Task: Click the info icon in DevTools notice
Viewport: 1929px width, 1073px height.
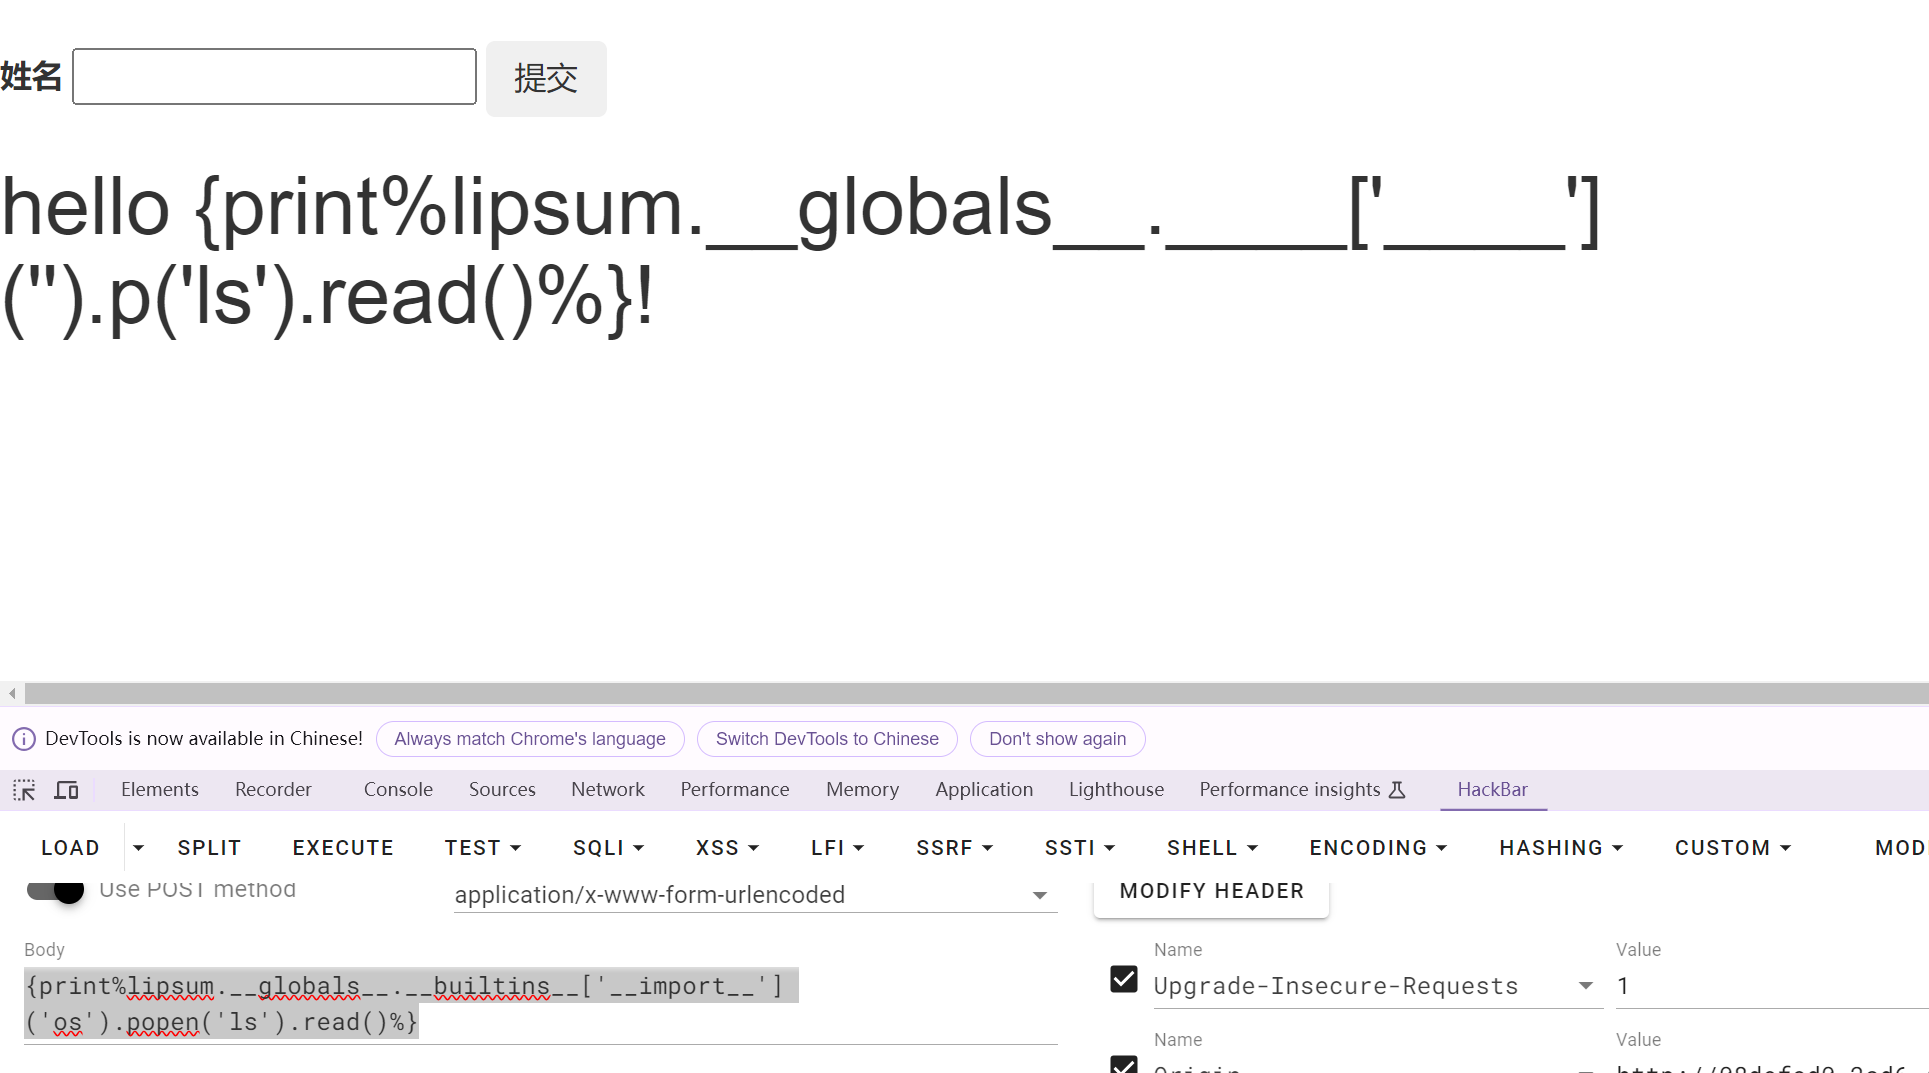Action: tap(24, 739)
